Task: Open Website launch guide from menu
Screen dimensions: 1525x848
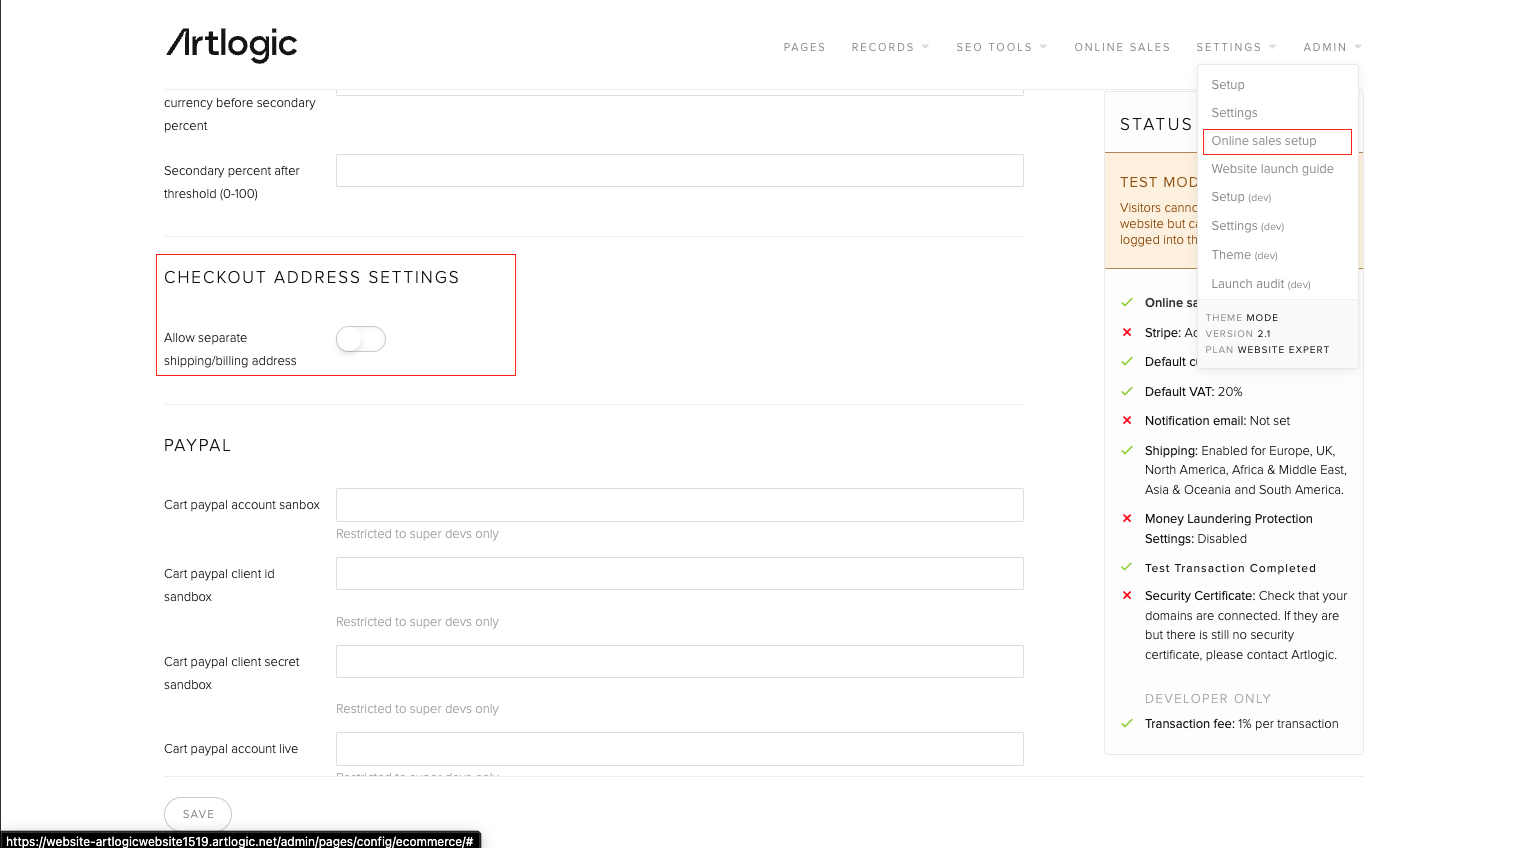Action: click(1272, 169)
